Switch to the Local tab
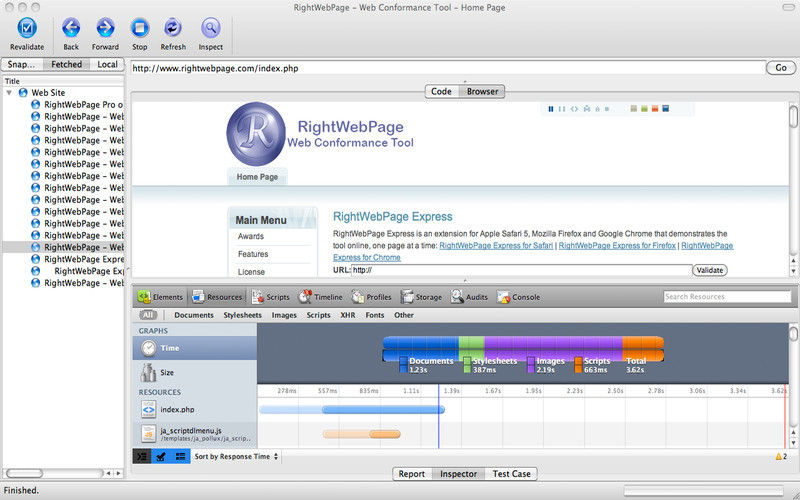The image size is (800, 500). (x=107, y=64)
